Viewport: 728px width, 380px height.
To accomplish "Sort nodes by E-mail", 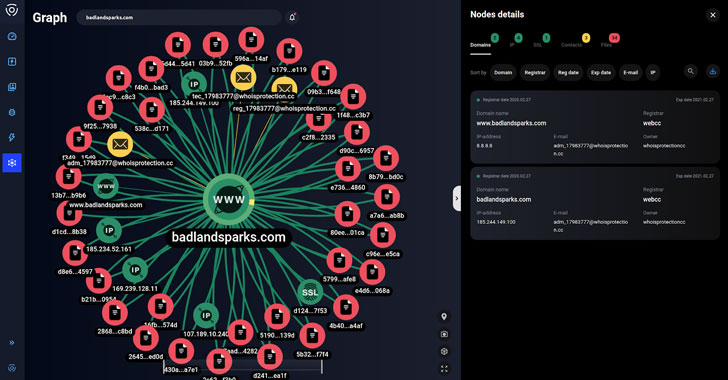I will (630, 72).
